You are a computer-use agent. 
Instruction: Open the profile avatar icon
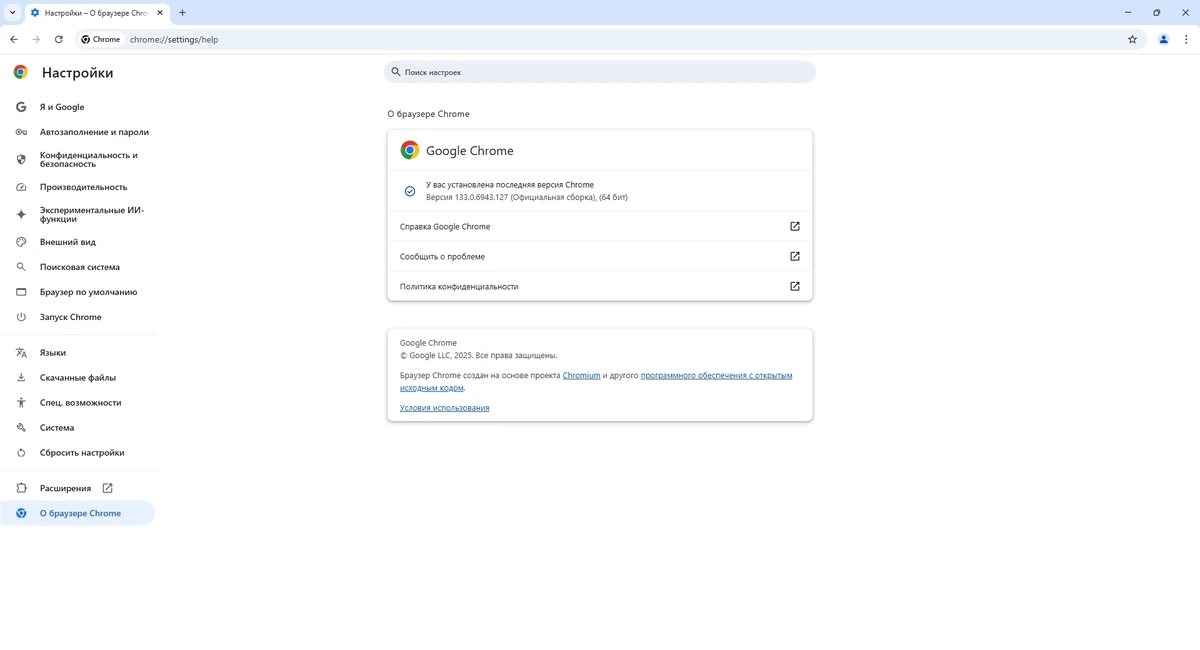[x=1163, y=40]
